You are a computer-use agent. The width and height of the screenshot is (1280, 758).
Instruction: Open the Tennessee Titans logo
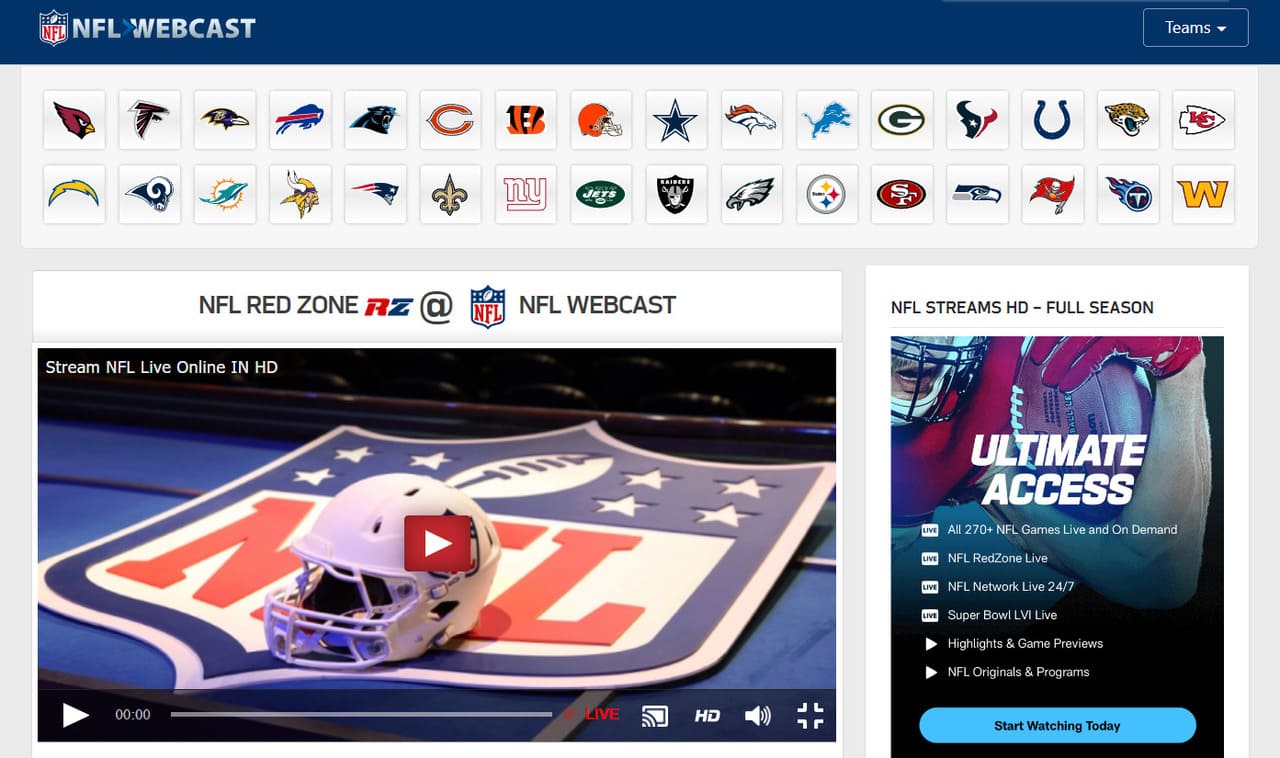coord(1128,194)
